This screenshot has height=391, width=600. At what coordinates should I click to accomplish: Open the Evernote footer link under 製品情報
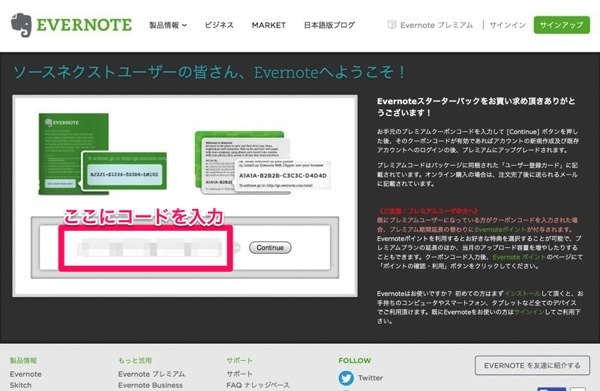click(26, 374)
